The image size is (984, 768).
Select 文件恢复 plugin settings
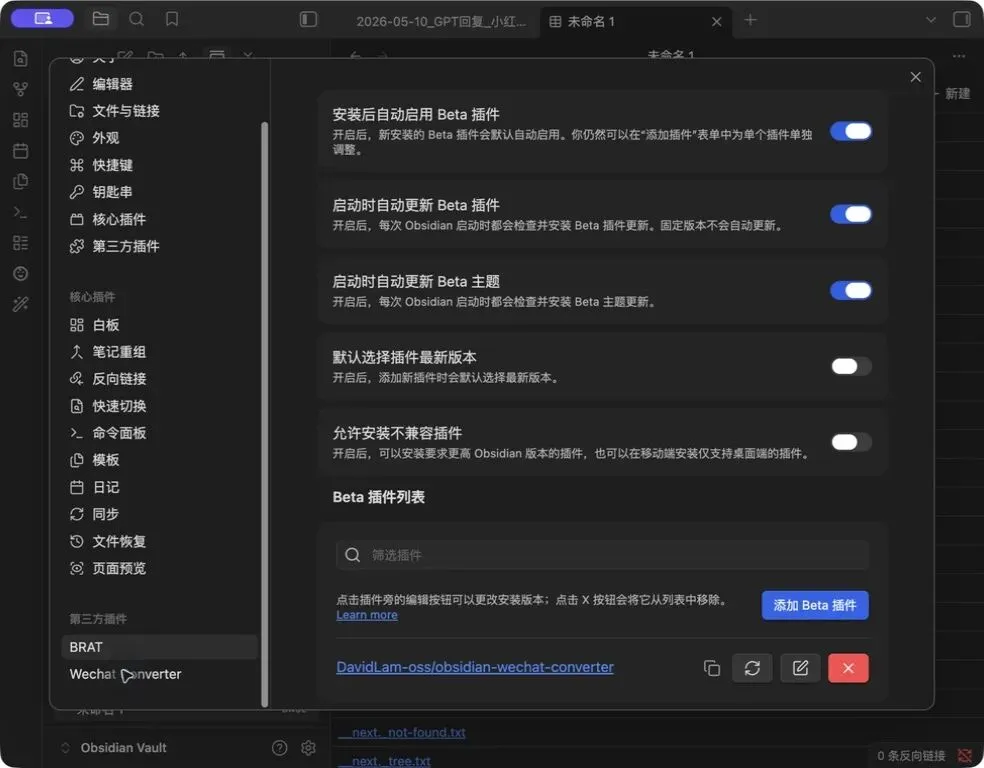click(107, 541)
